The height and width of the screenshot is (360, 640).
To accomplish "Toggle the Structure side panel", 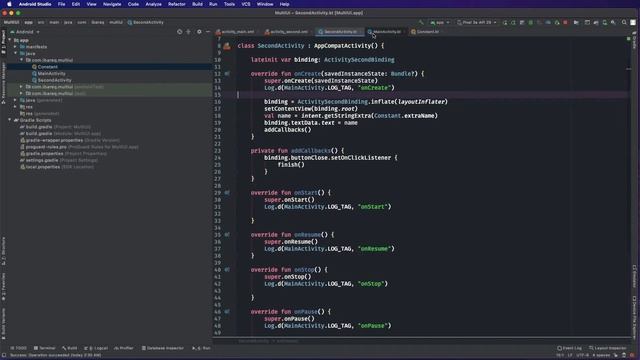I will click(3, 251).
